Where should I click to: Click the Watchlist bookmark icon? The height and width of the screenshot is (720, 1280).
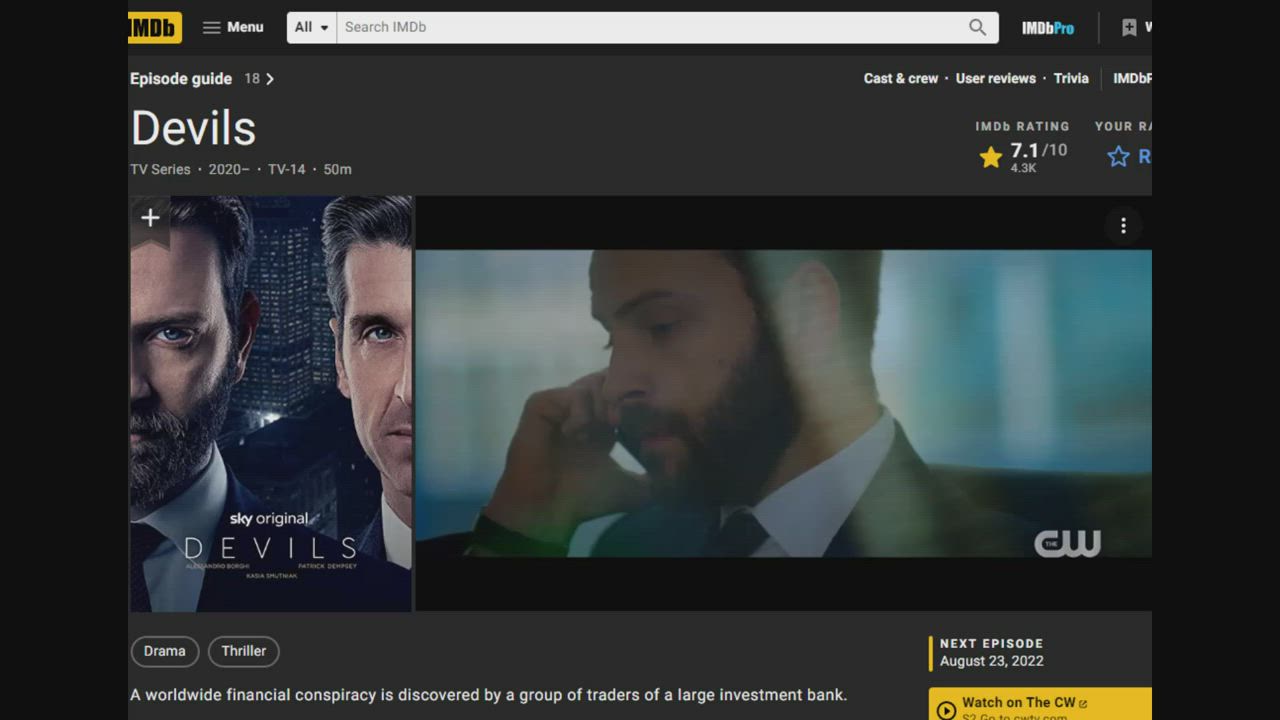[x=1129, y=28]
